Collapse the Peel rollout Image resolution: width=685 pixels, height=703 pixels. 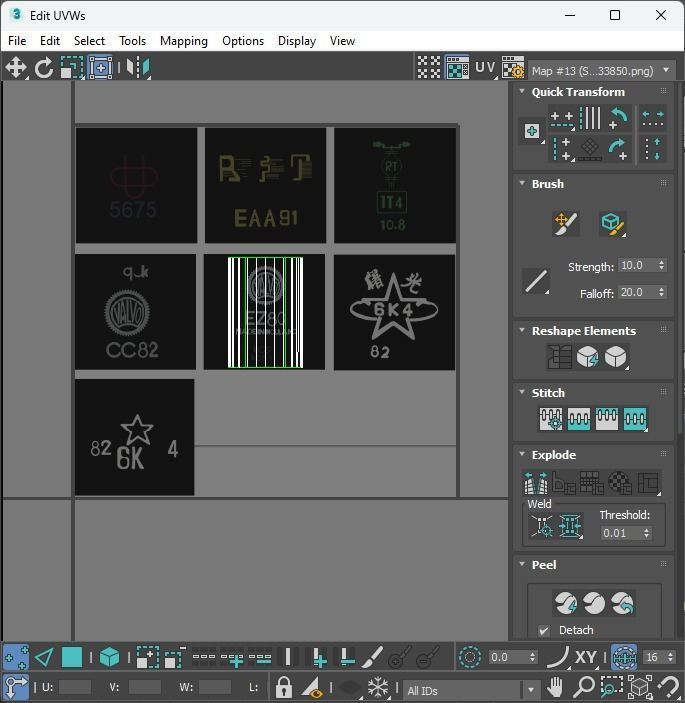pyautogui.click(x=522, y=564)
